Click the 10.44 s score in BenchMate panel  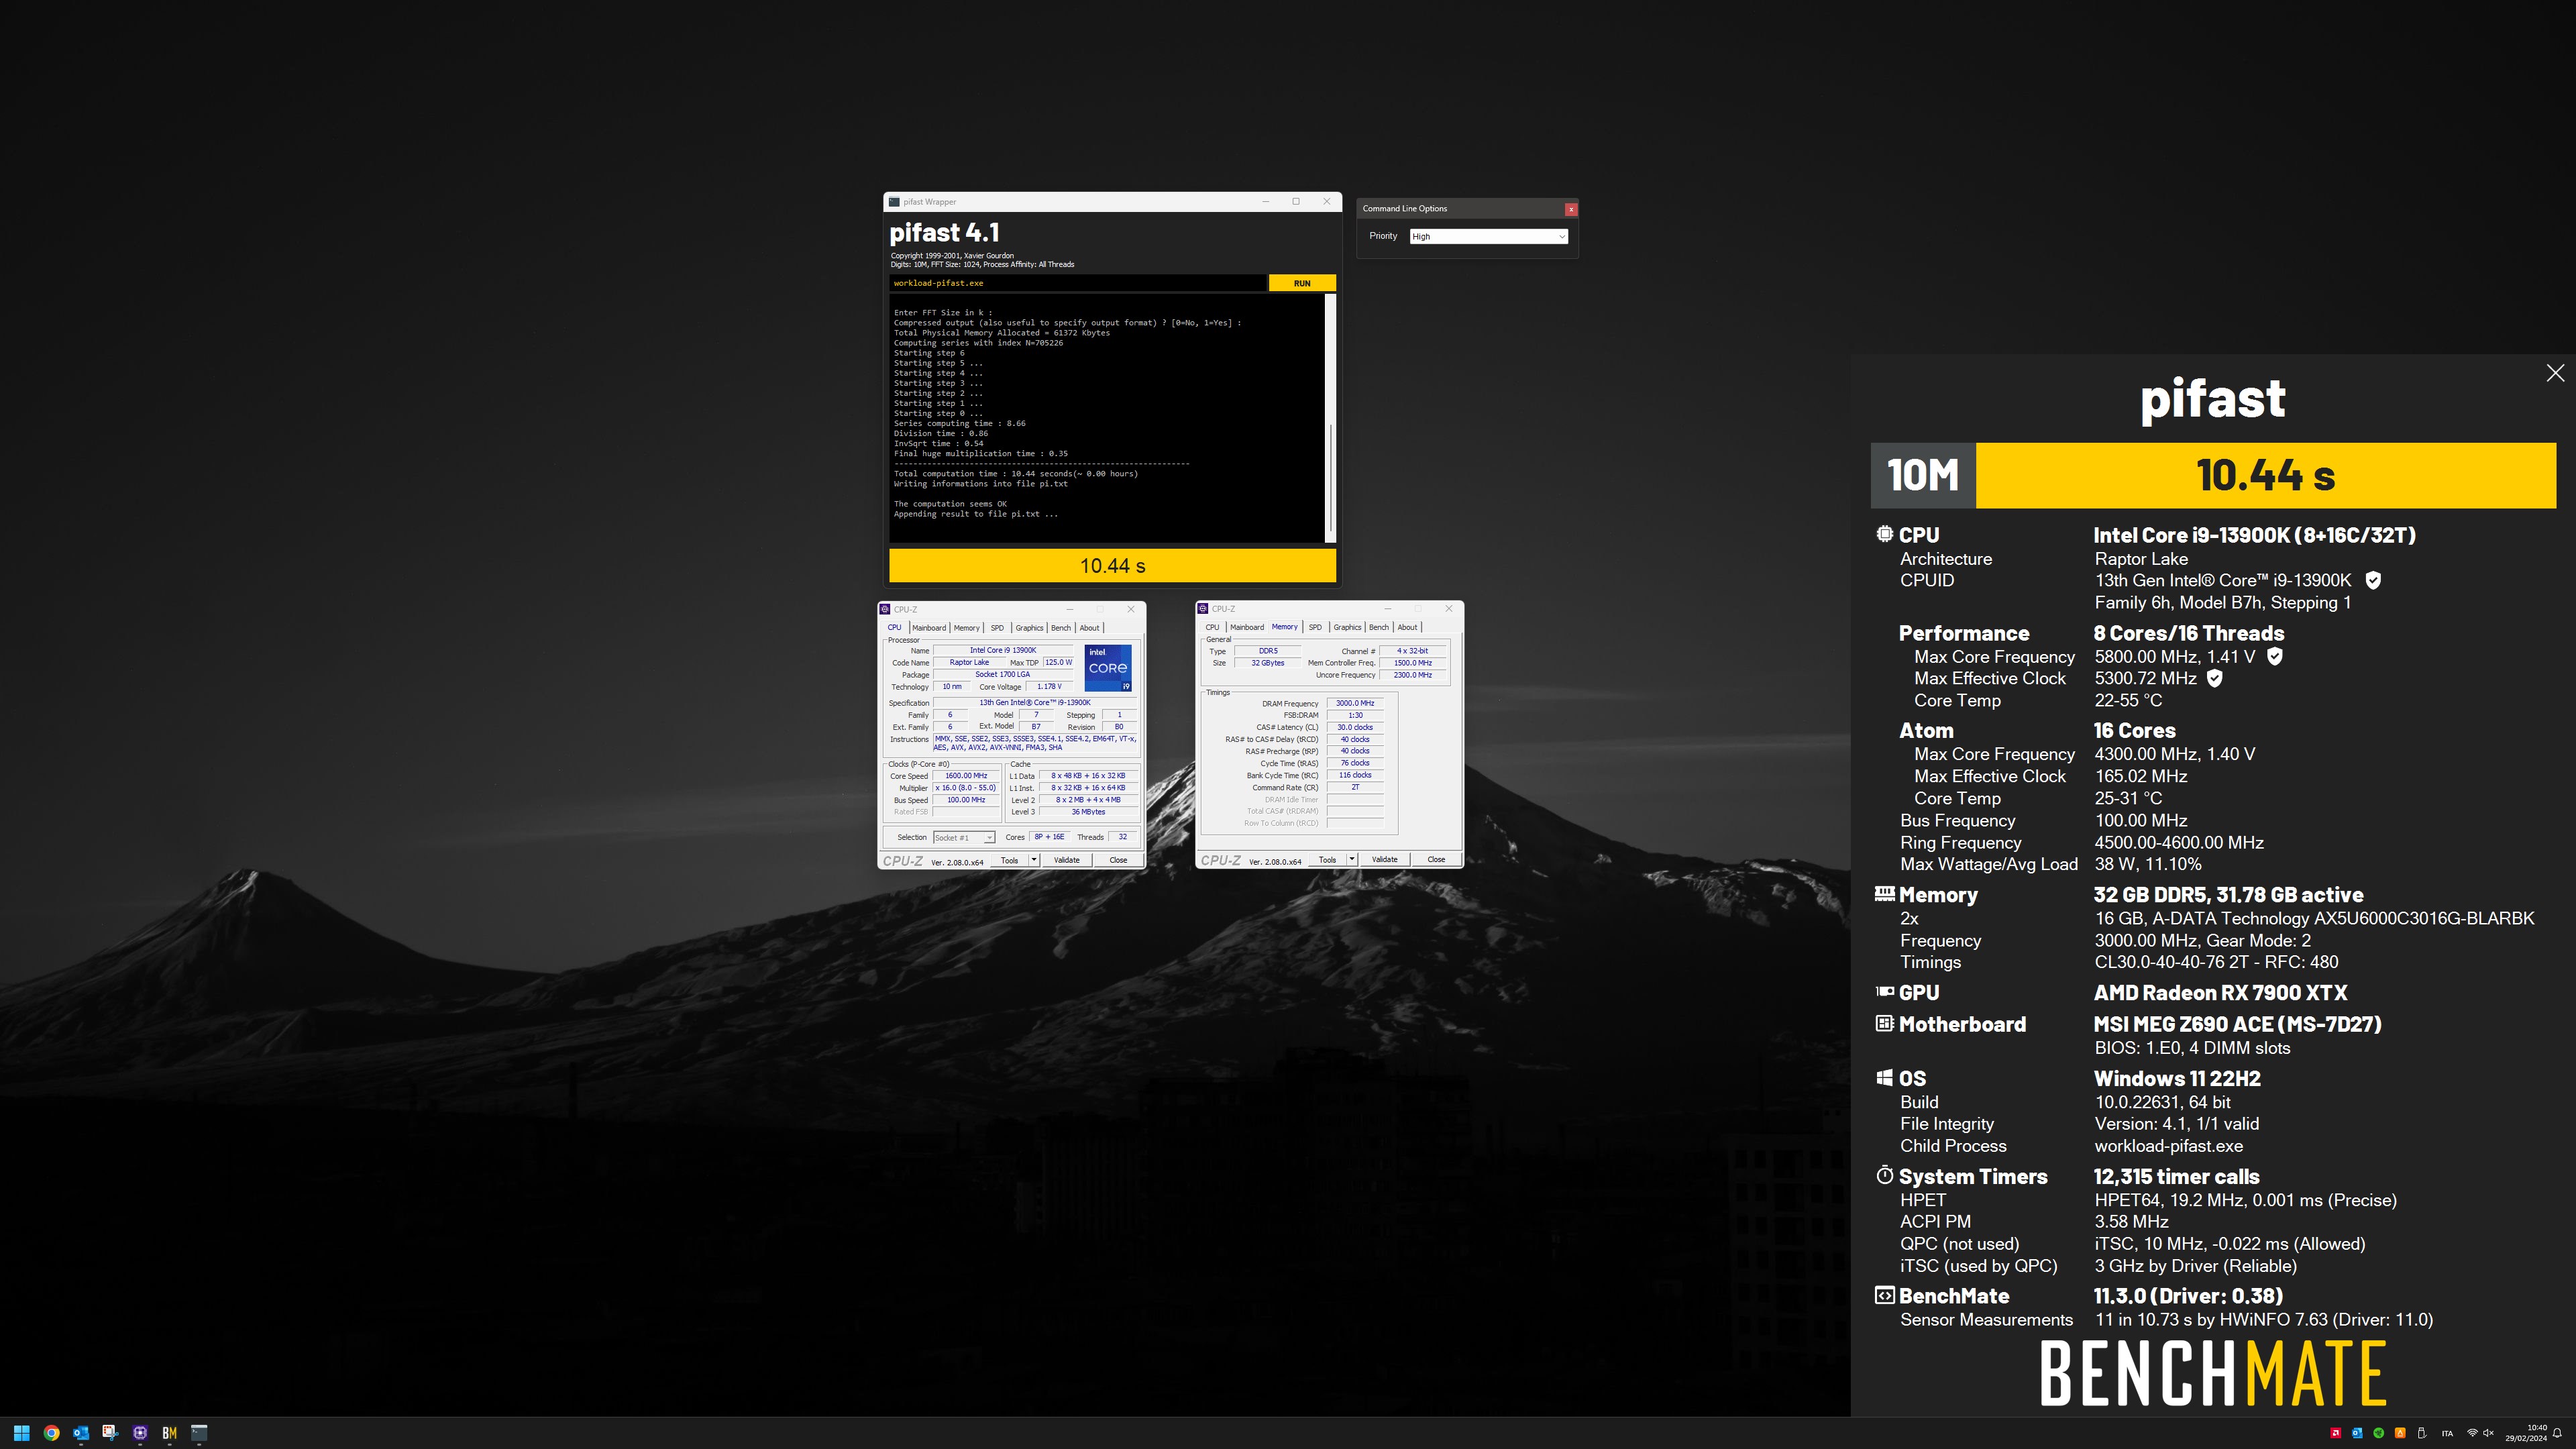[x=2265, y=475]
